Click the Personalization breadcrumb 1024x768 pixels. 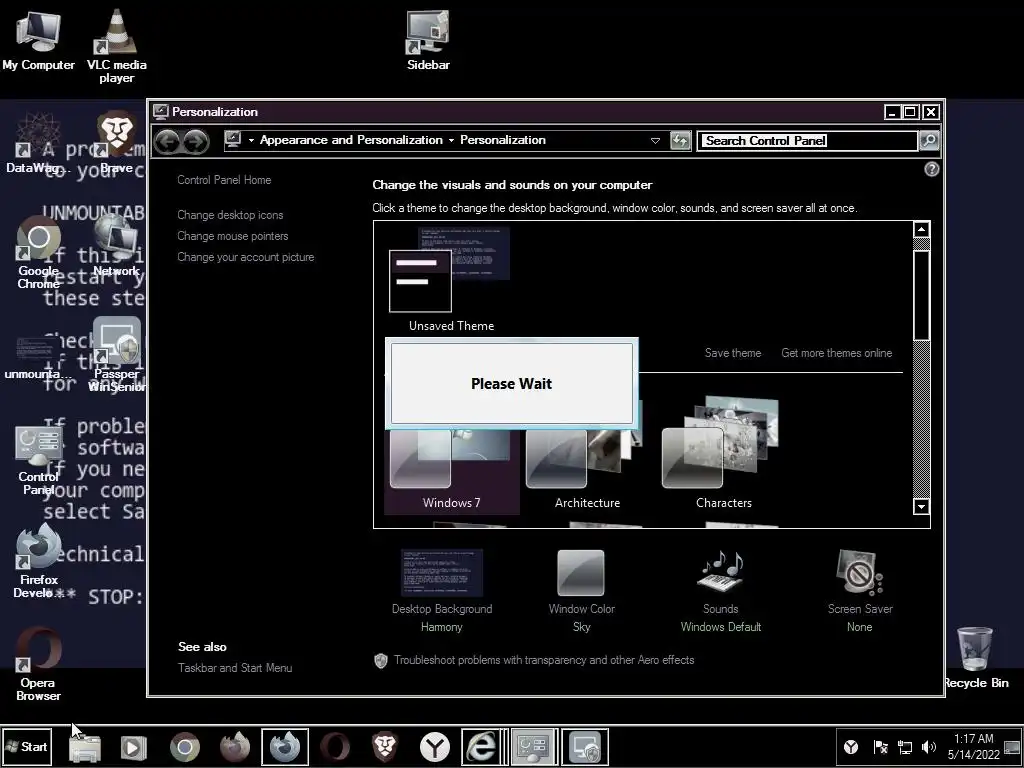[503, 140]
